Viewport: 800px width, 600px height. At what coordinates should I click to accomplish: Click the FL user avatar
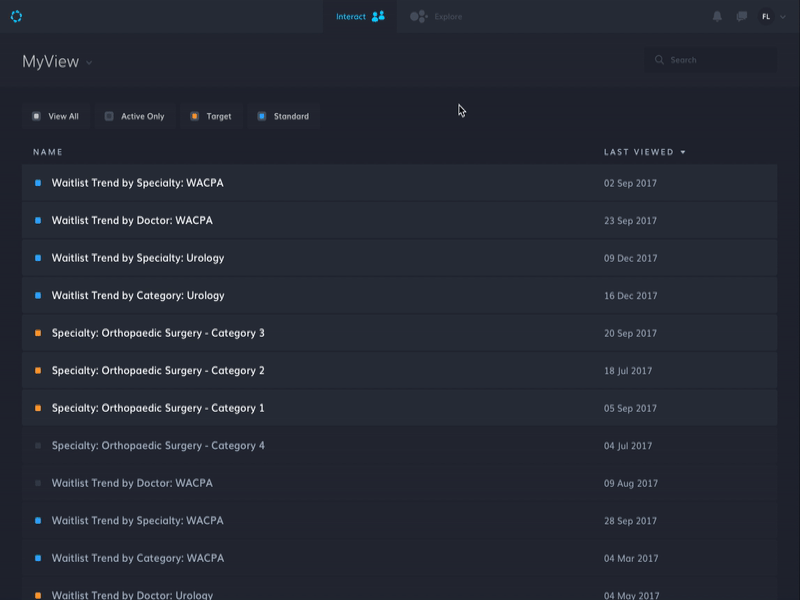[x=764, y=16]
